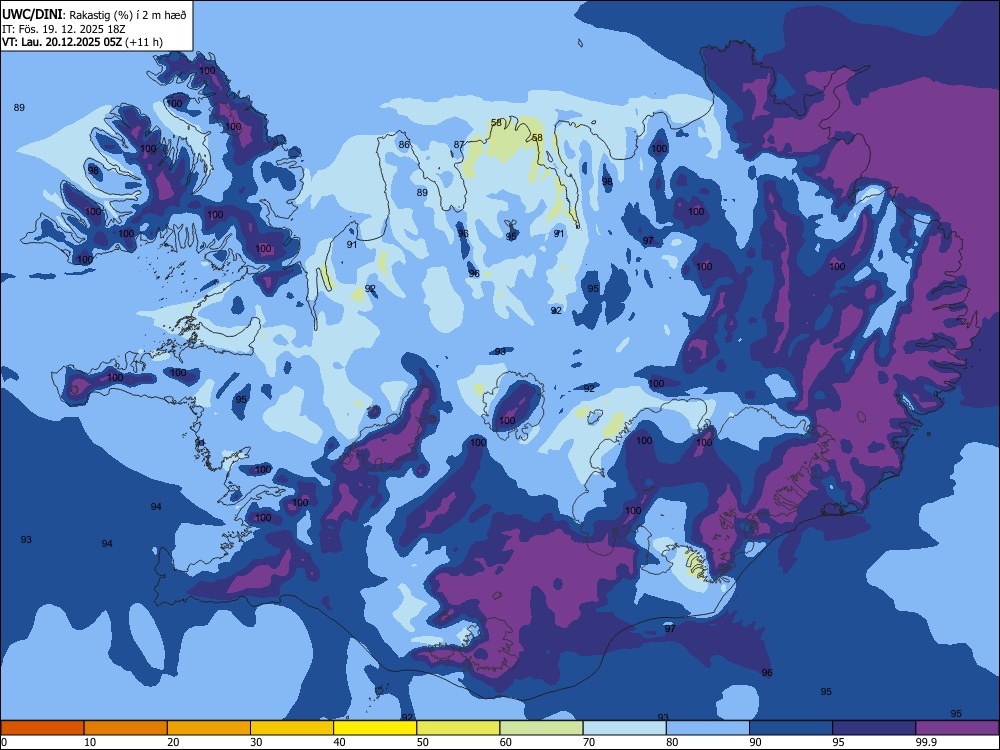Click the 'UWC/DINI: Rakastig (%) í 2 m hæð' title
Image resolution: width=1000 pixels, height=750 pixels.
click(94, 15)
